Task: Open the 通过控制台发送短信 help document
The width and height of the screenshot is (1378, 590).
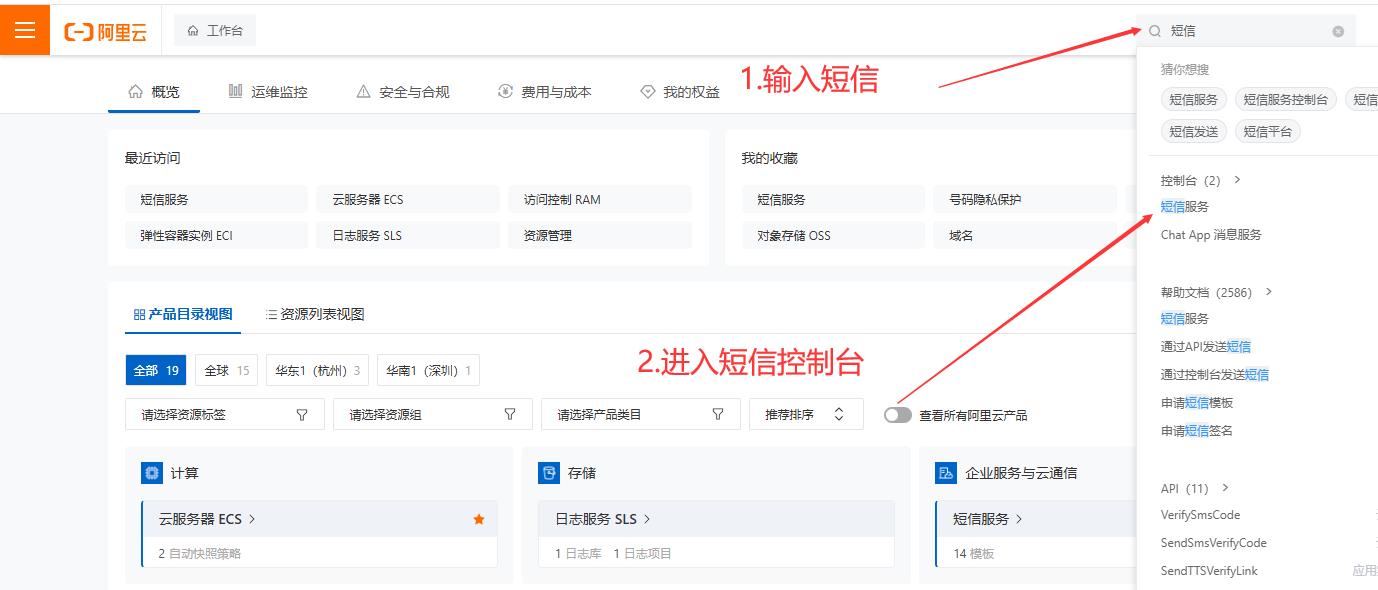Action: point(1215,375)
